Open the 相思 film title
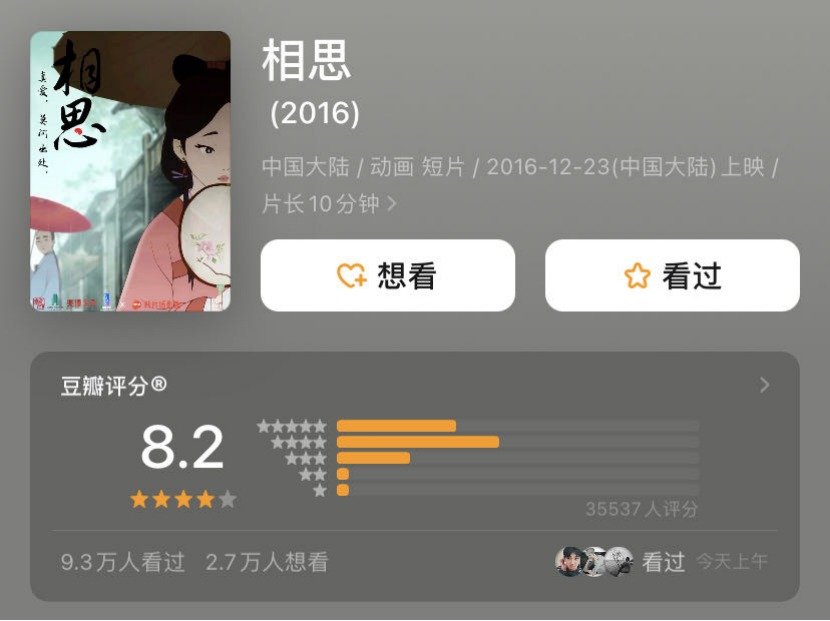 point(306,60)
